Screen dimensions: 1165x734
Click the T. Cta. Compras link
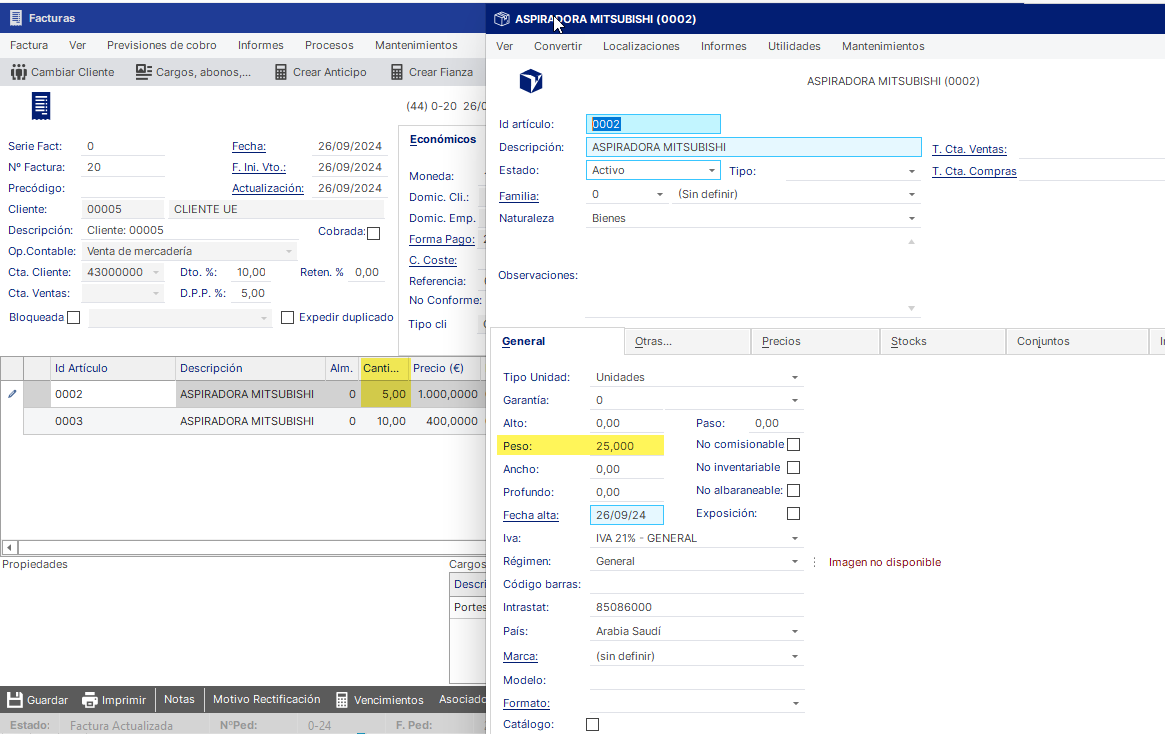point(974,172)
